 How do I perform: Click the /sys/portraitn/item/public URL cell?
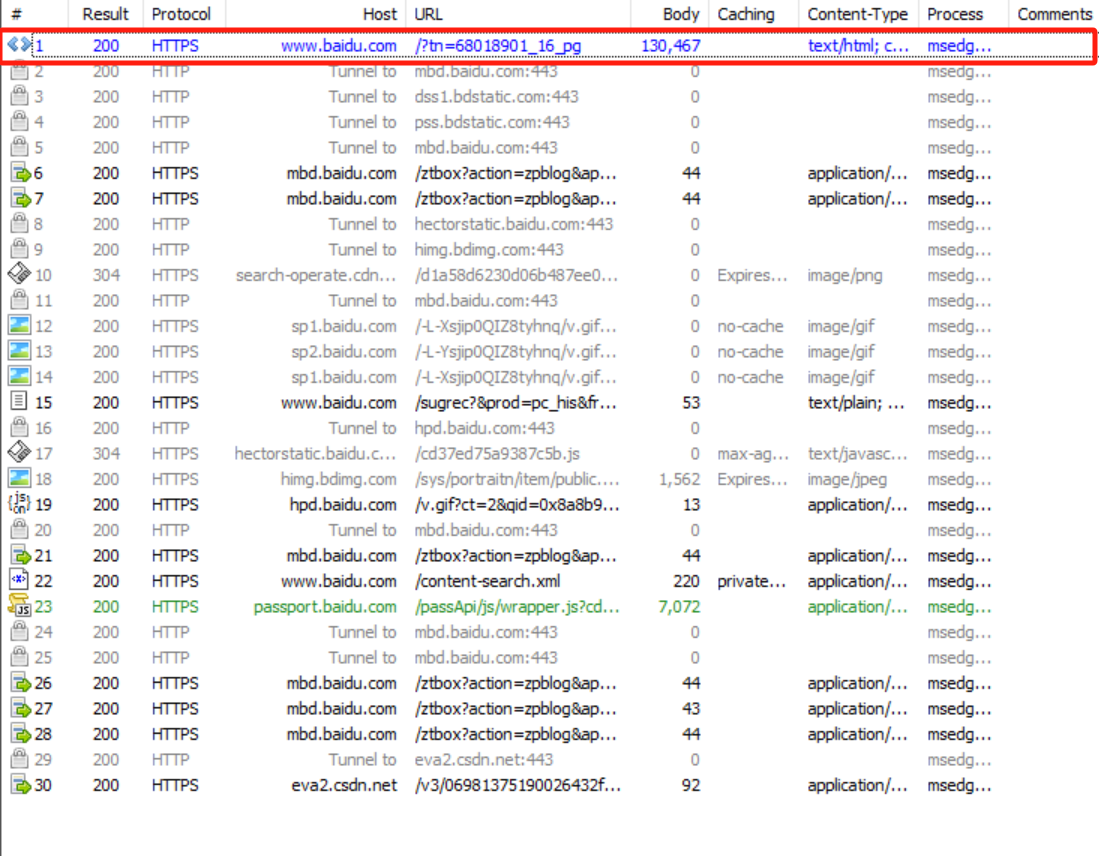click(x=517, y=479)
